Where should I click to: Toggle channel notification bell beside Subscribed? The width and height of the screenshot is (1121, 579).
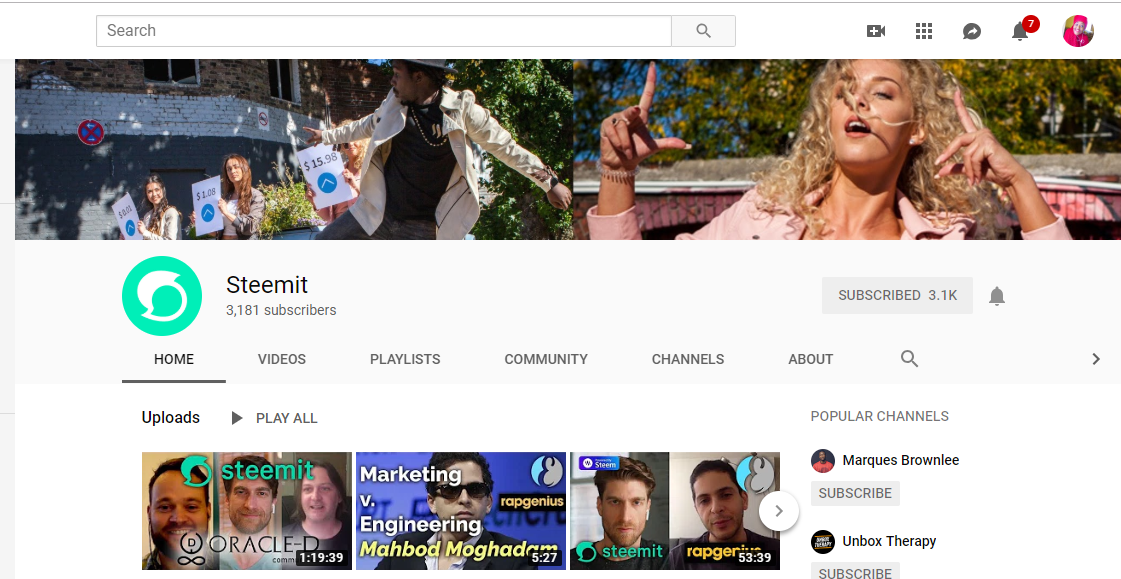point(997,296)
